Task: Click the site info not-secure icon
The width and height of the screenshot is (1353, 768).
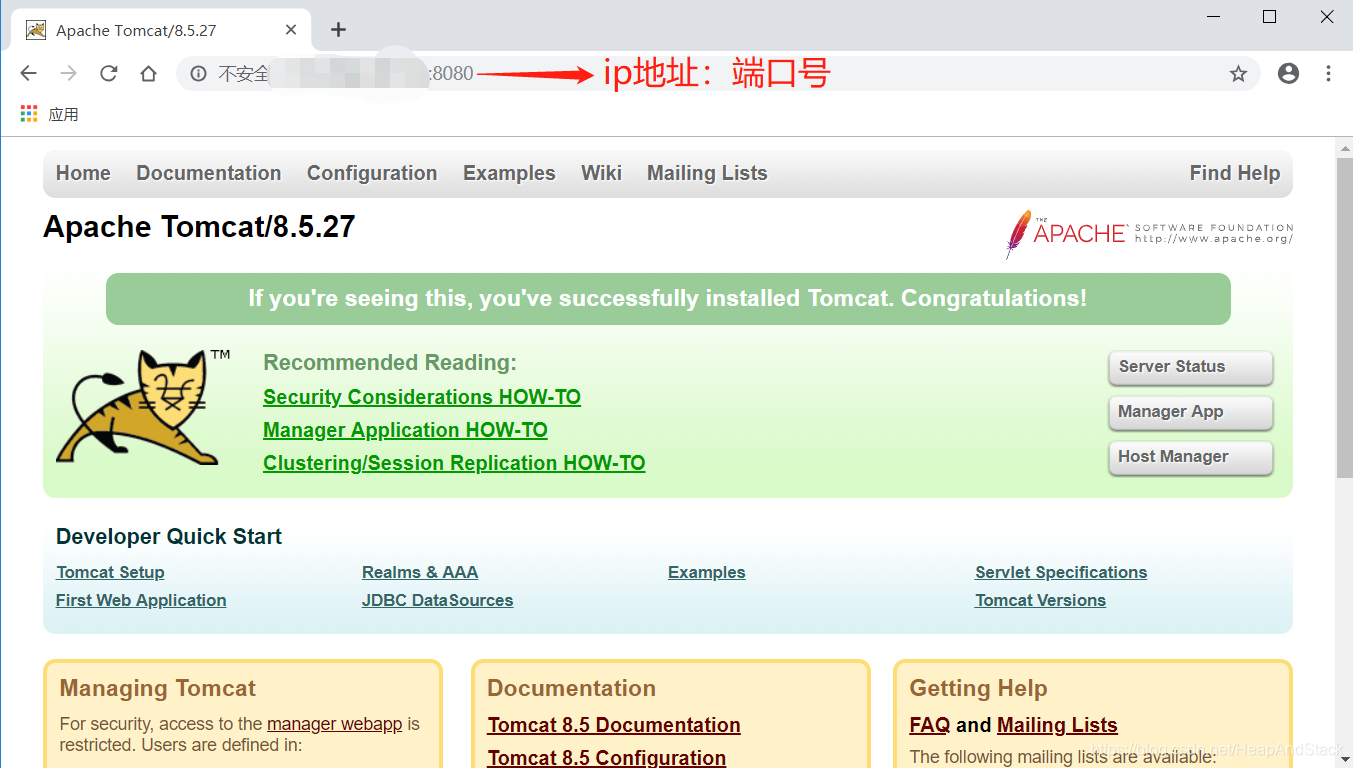Action: (x=198, y=73)
